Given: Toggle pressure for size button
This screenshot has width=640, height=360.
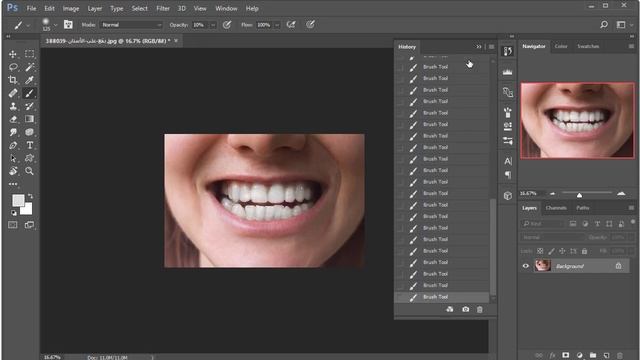Looking at the screenshot, I should 310,25.
